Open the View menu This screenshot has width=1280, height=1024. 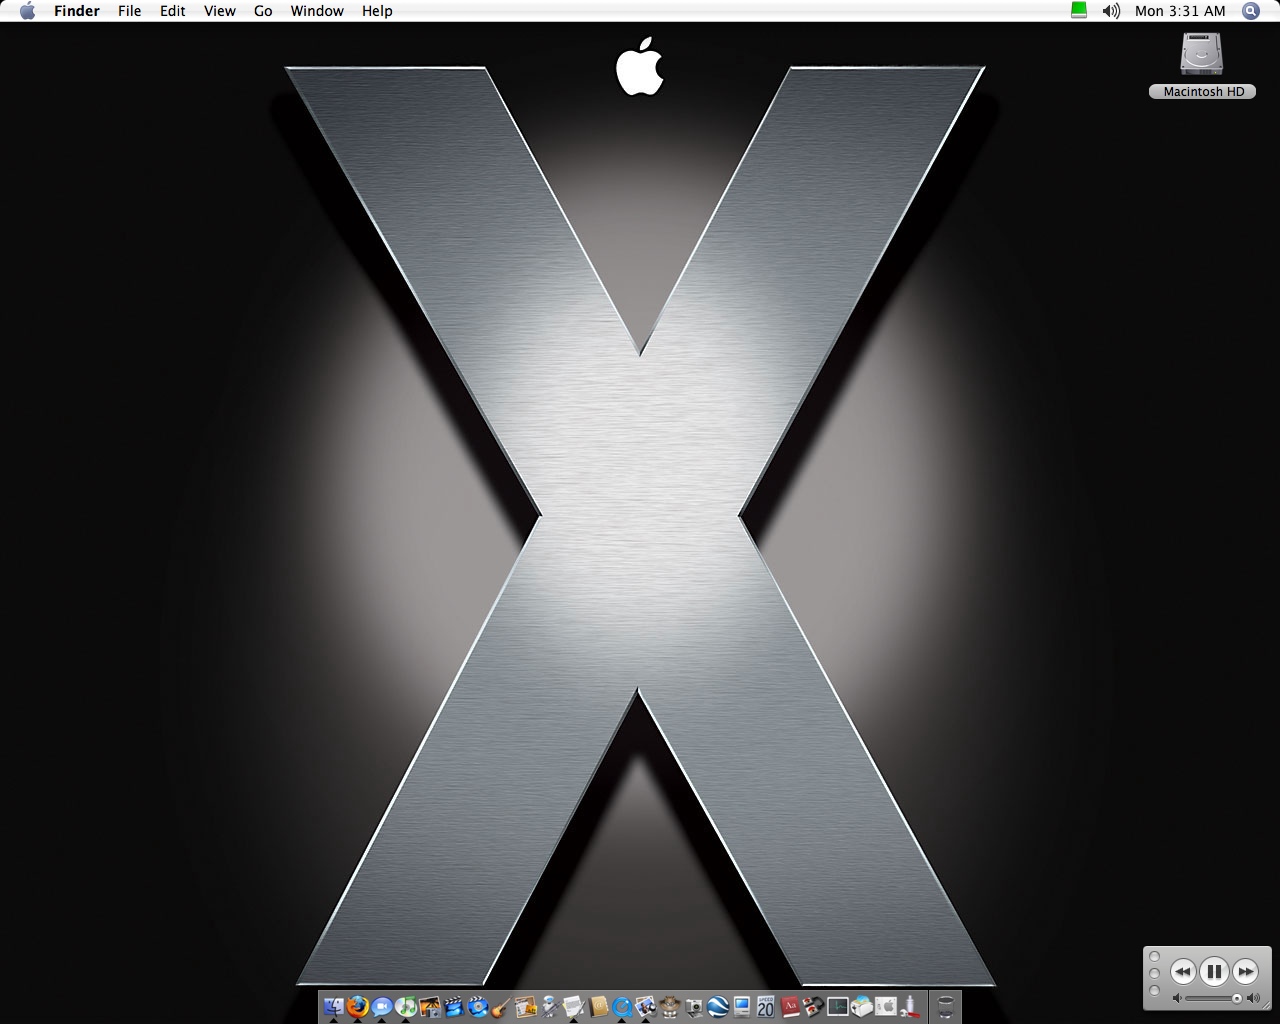tap(220, 11)
